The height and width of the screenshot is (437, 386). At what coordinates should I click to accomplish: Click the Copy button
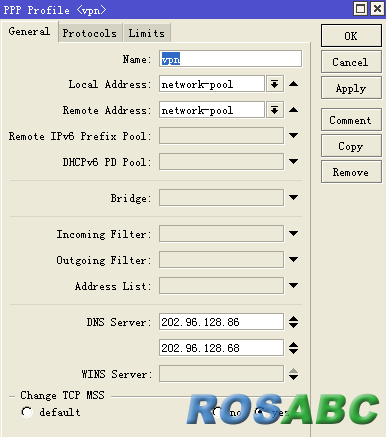pos(351,146)
